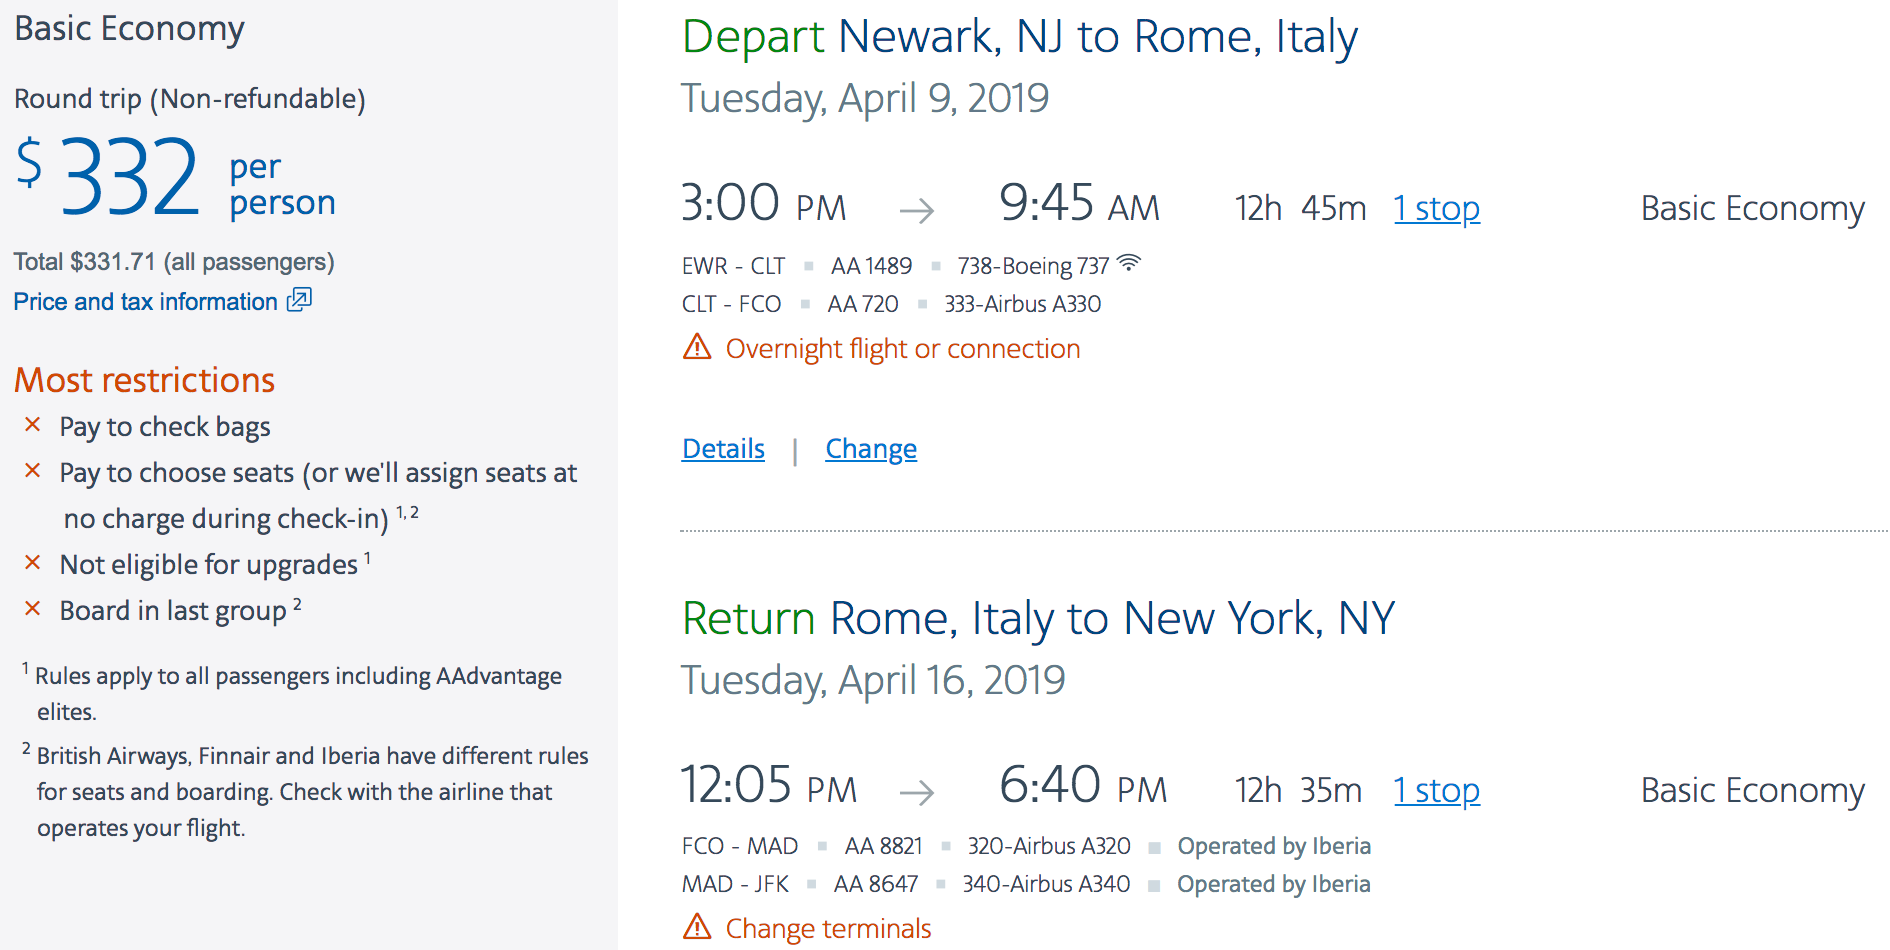Click the Change terminals warning text
Screen dimensions: 1890x950
[x=828, y=929]
